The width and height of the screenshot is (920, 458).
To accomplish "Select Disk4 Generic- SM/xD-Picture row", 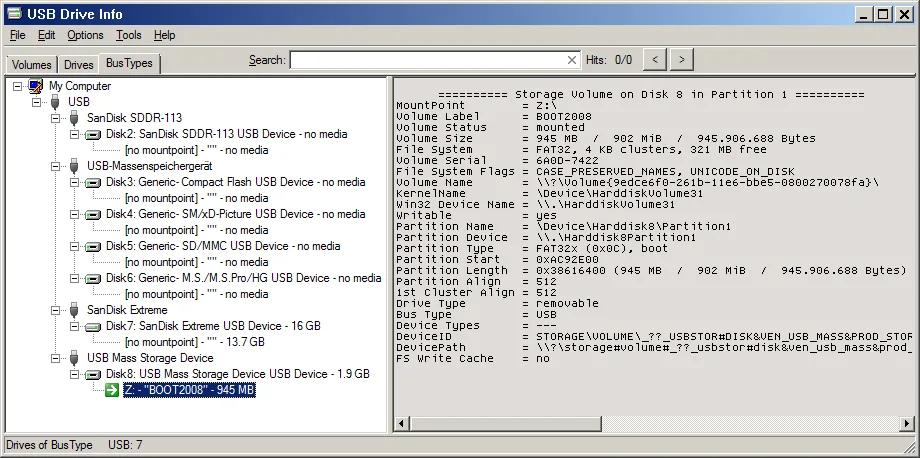I will pyautogui.click(x=235, y=214).
